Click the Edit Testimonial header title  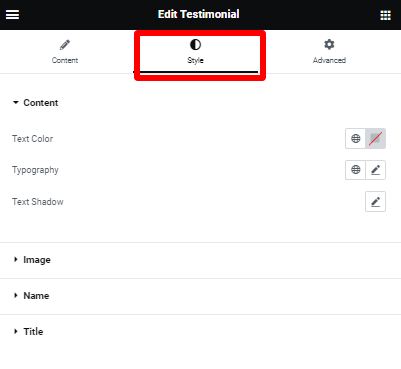[199, 14]
